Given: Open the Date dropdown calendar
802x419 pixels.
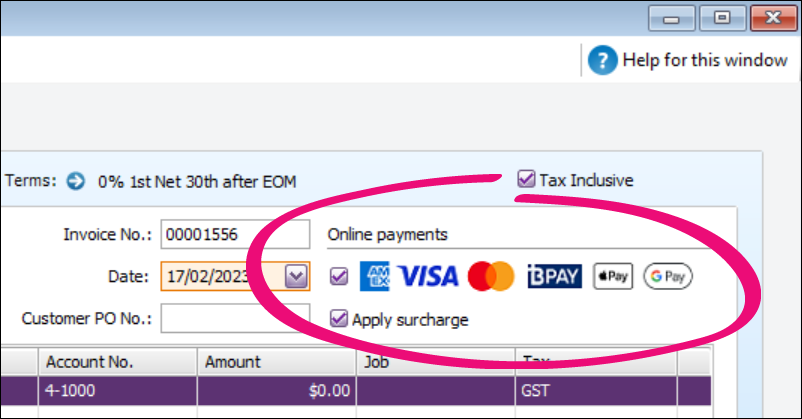Looking at the screenshot, I should point(297,276).
